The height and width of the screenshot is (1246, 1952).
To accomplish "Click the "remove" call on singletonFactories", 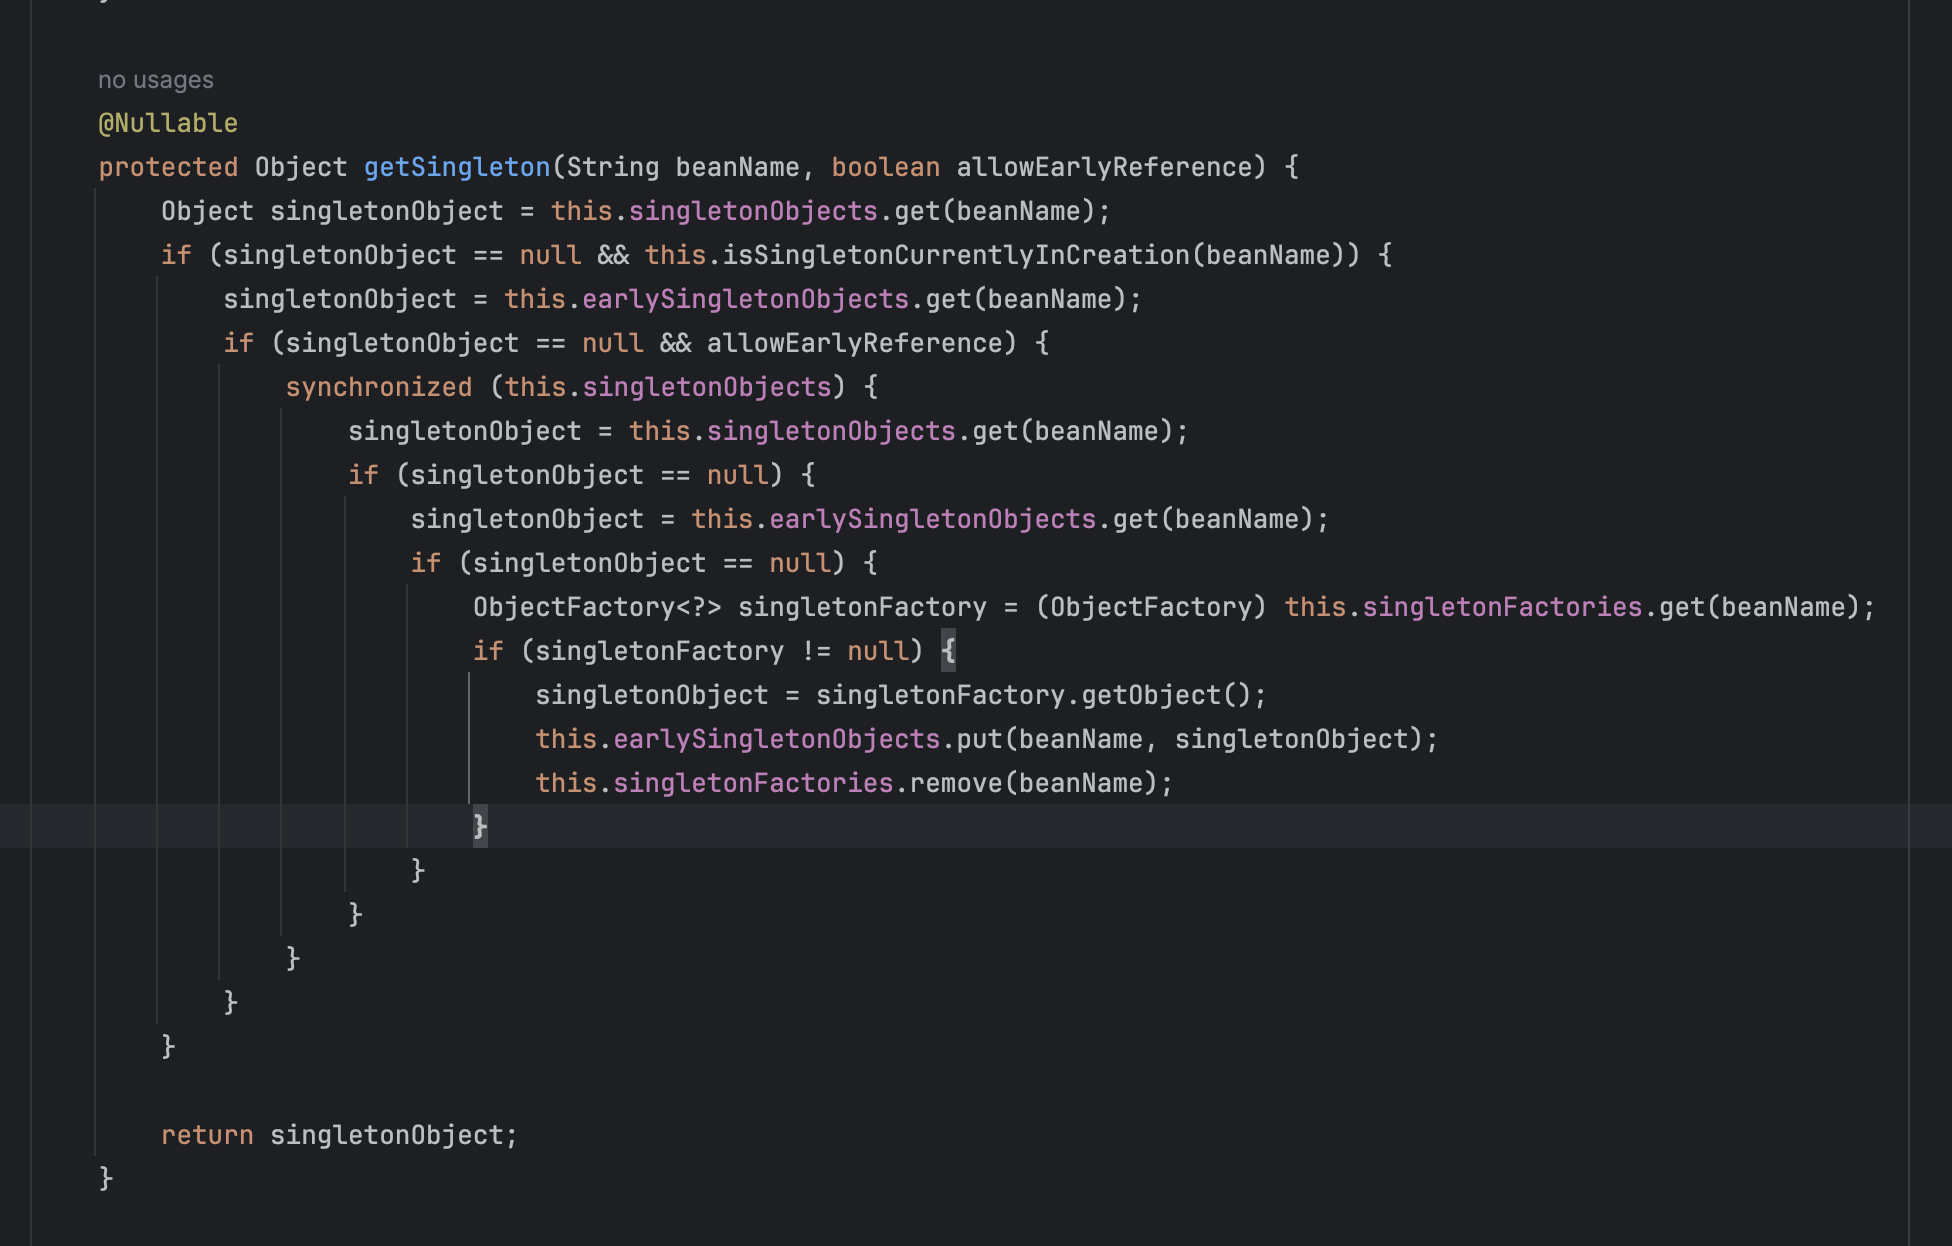I will pyautogui.click(x=956, y=783).
